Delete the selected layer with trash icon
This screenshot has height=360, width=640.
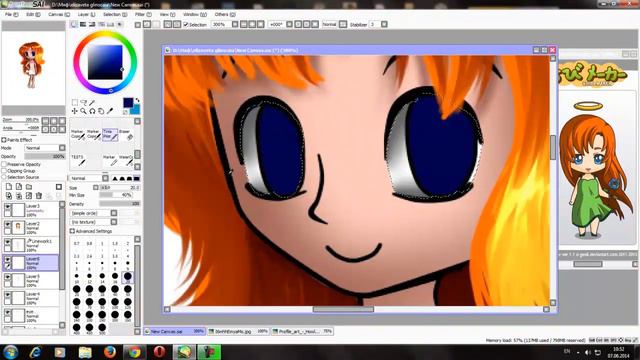(x=39, y=196)
